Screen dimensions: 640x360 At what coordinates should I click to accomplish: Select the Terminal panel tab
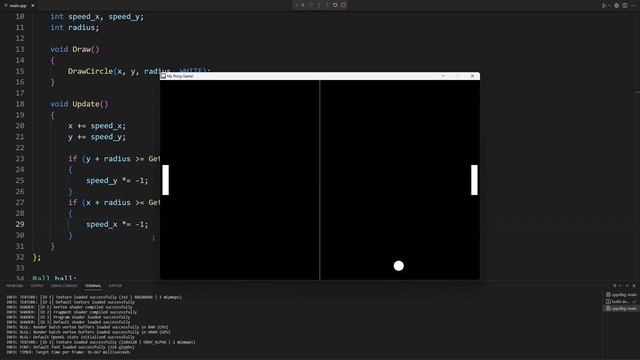coord(93,286)
